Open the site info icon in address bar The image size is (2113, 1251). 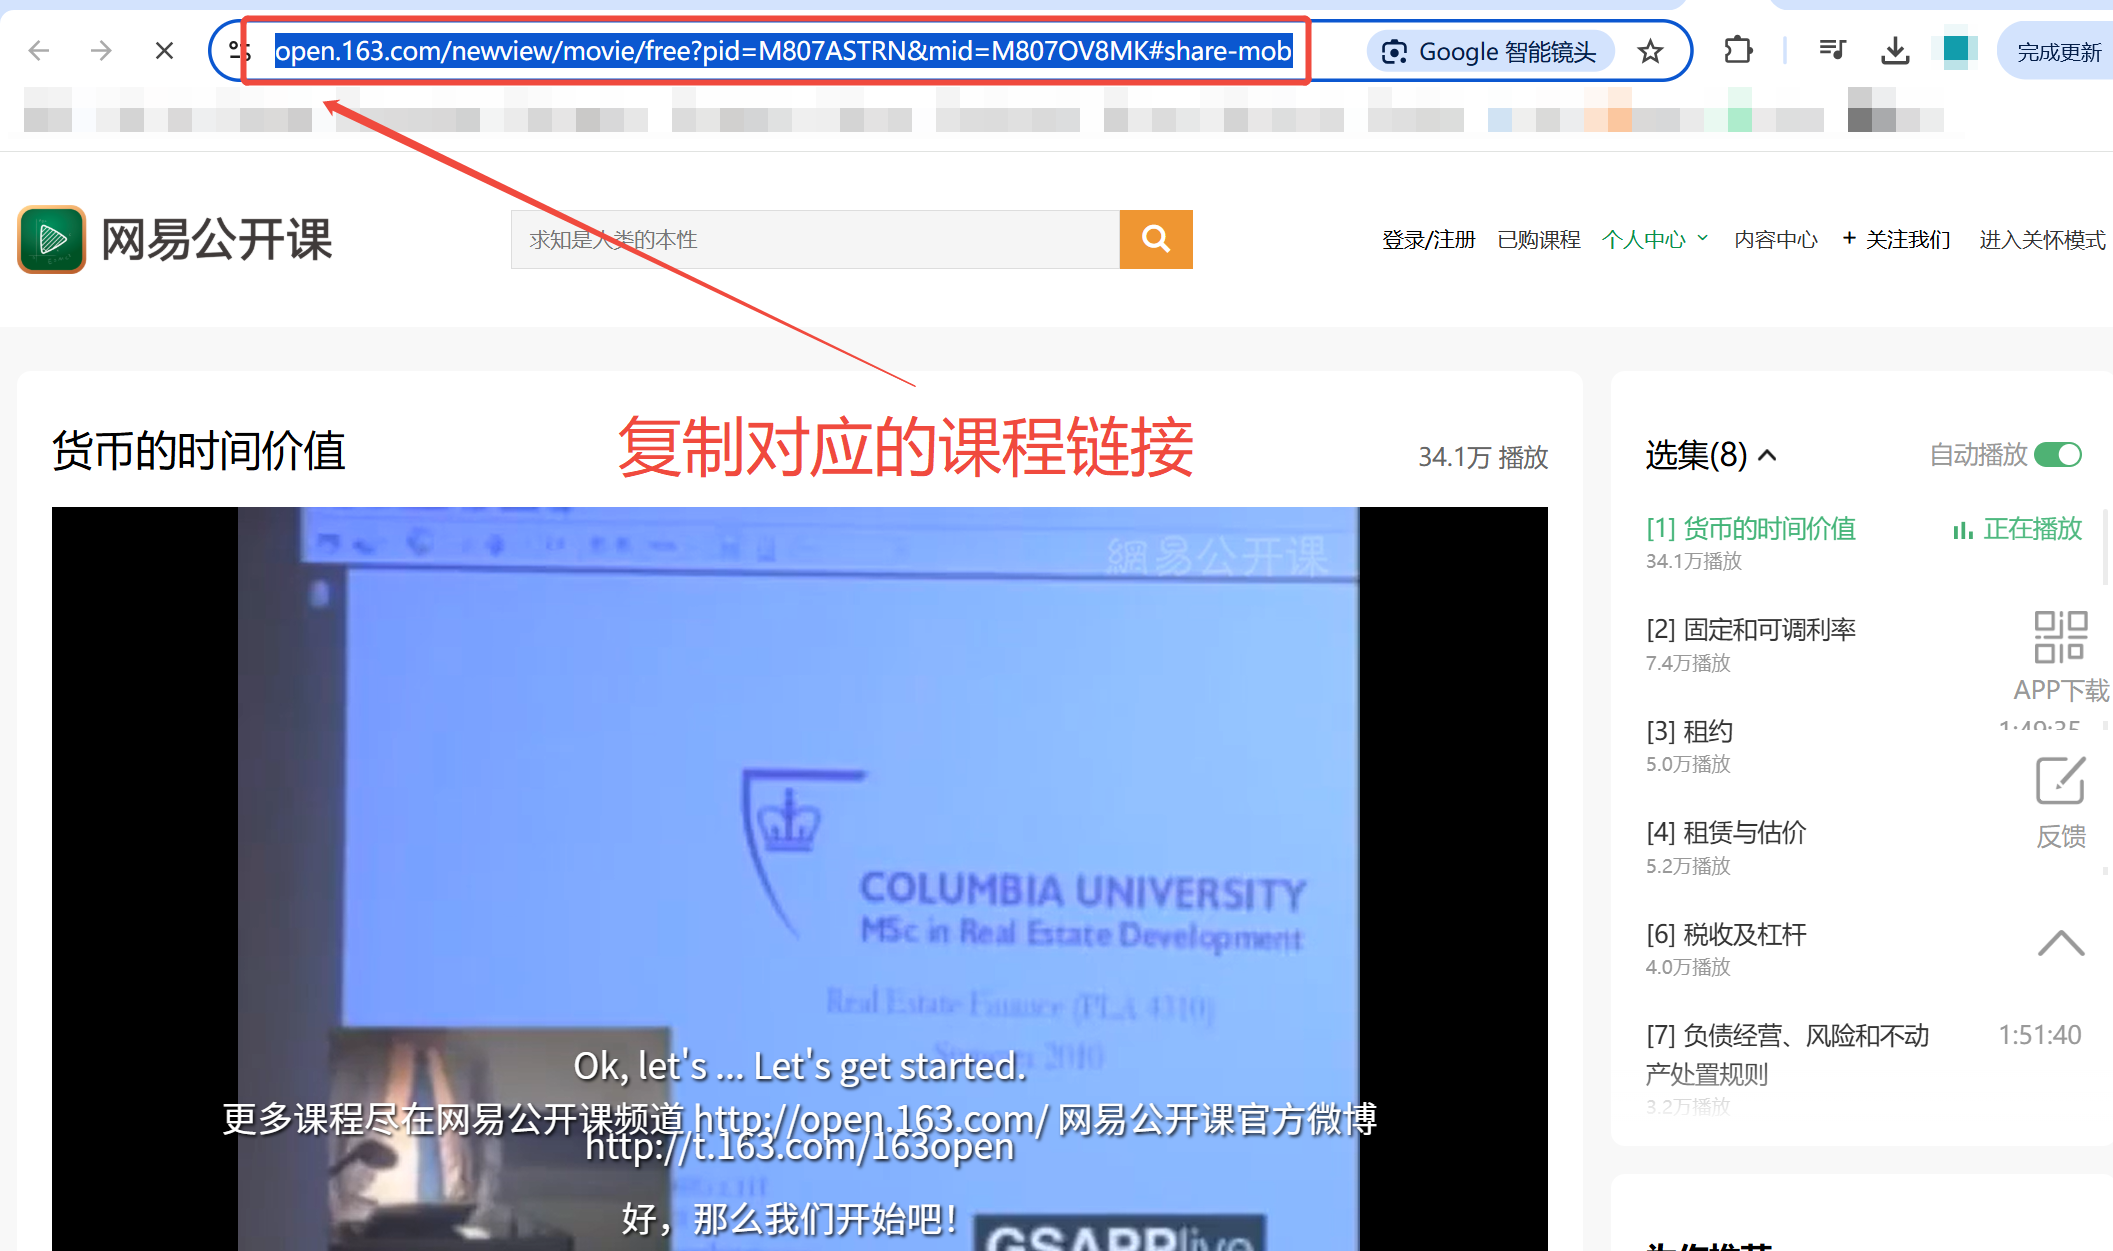[x=239, y=50]
